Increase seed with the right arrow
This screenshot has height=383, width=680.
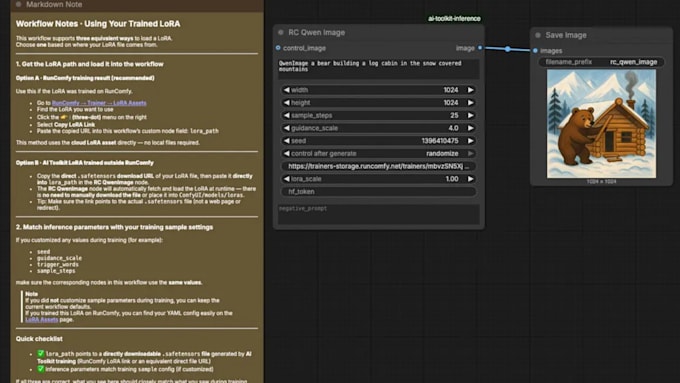click(471, 141)
